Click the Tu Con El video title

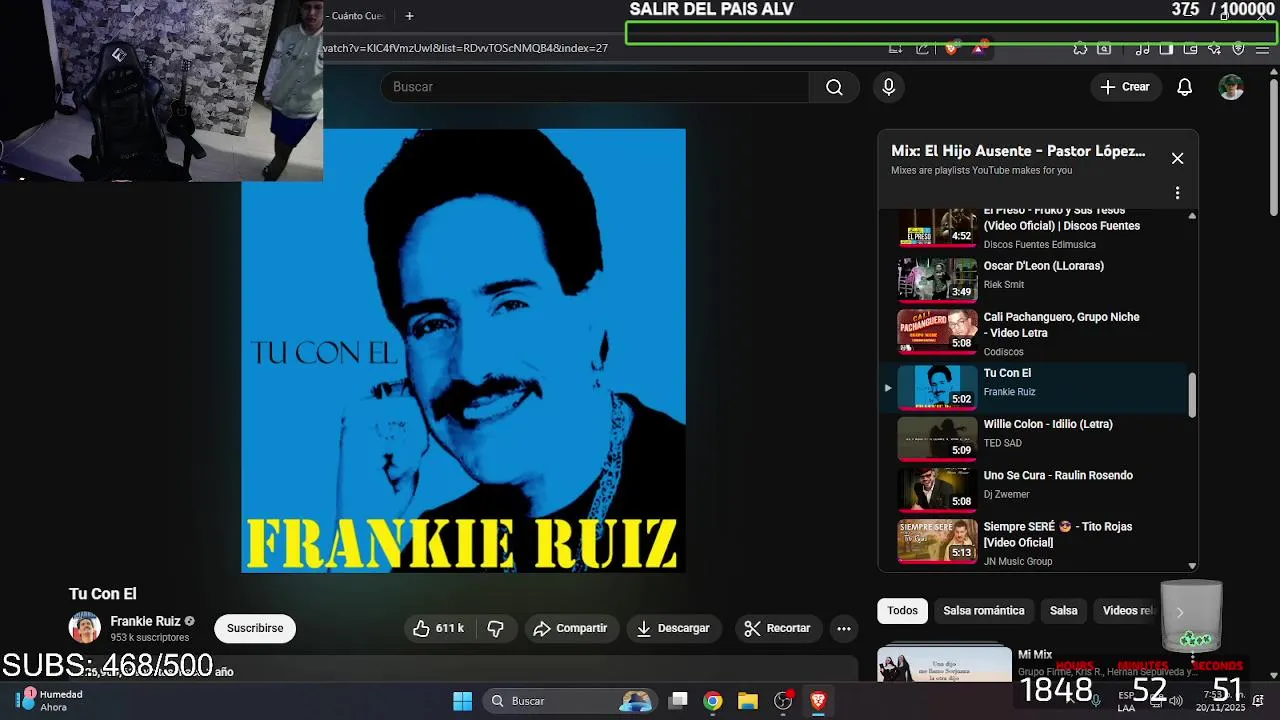102,594
